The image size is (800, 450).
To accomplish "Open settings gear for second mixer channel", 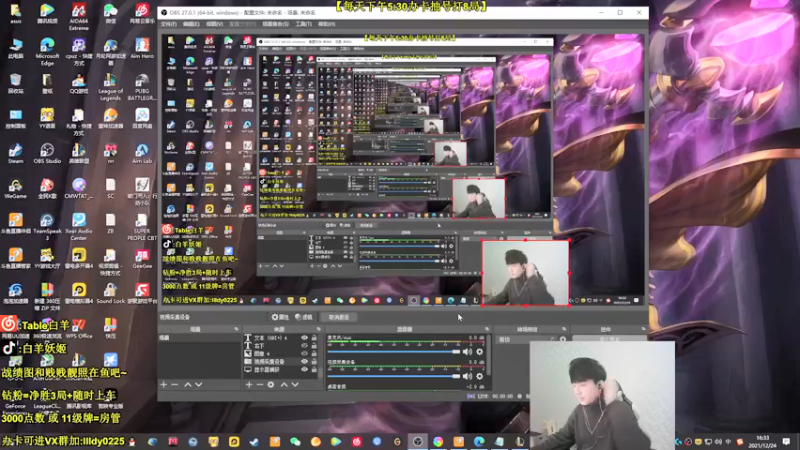I will 480,376.
